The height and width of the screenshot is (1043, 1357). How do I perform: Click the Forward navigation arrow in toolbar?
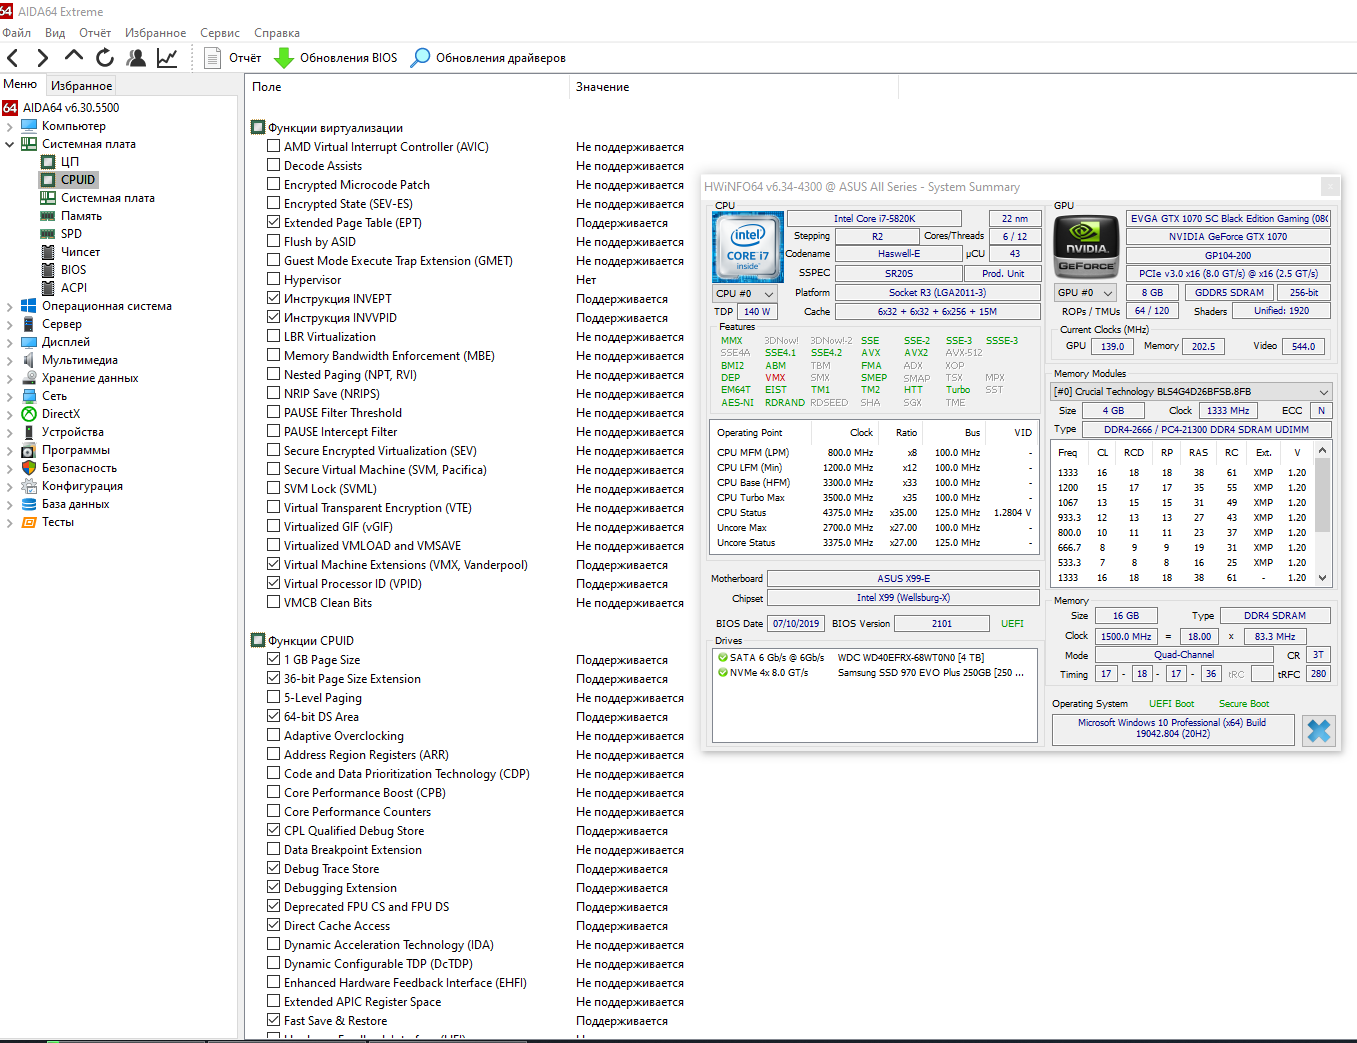(x=43, y=58)
